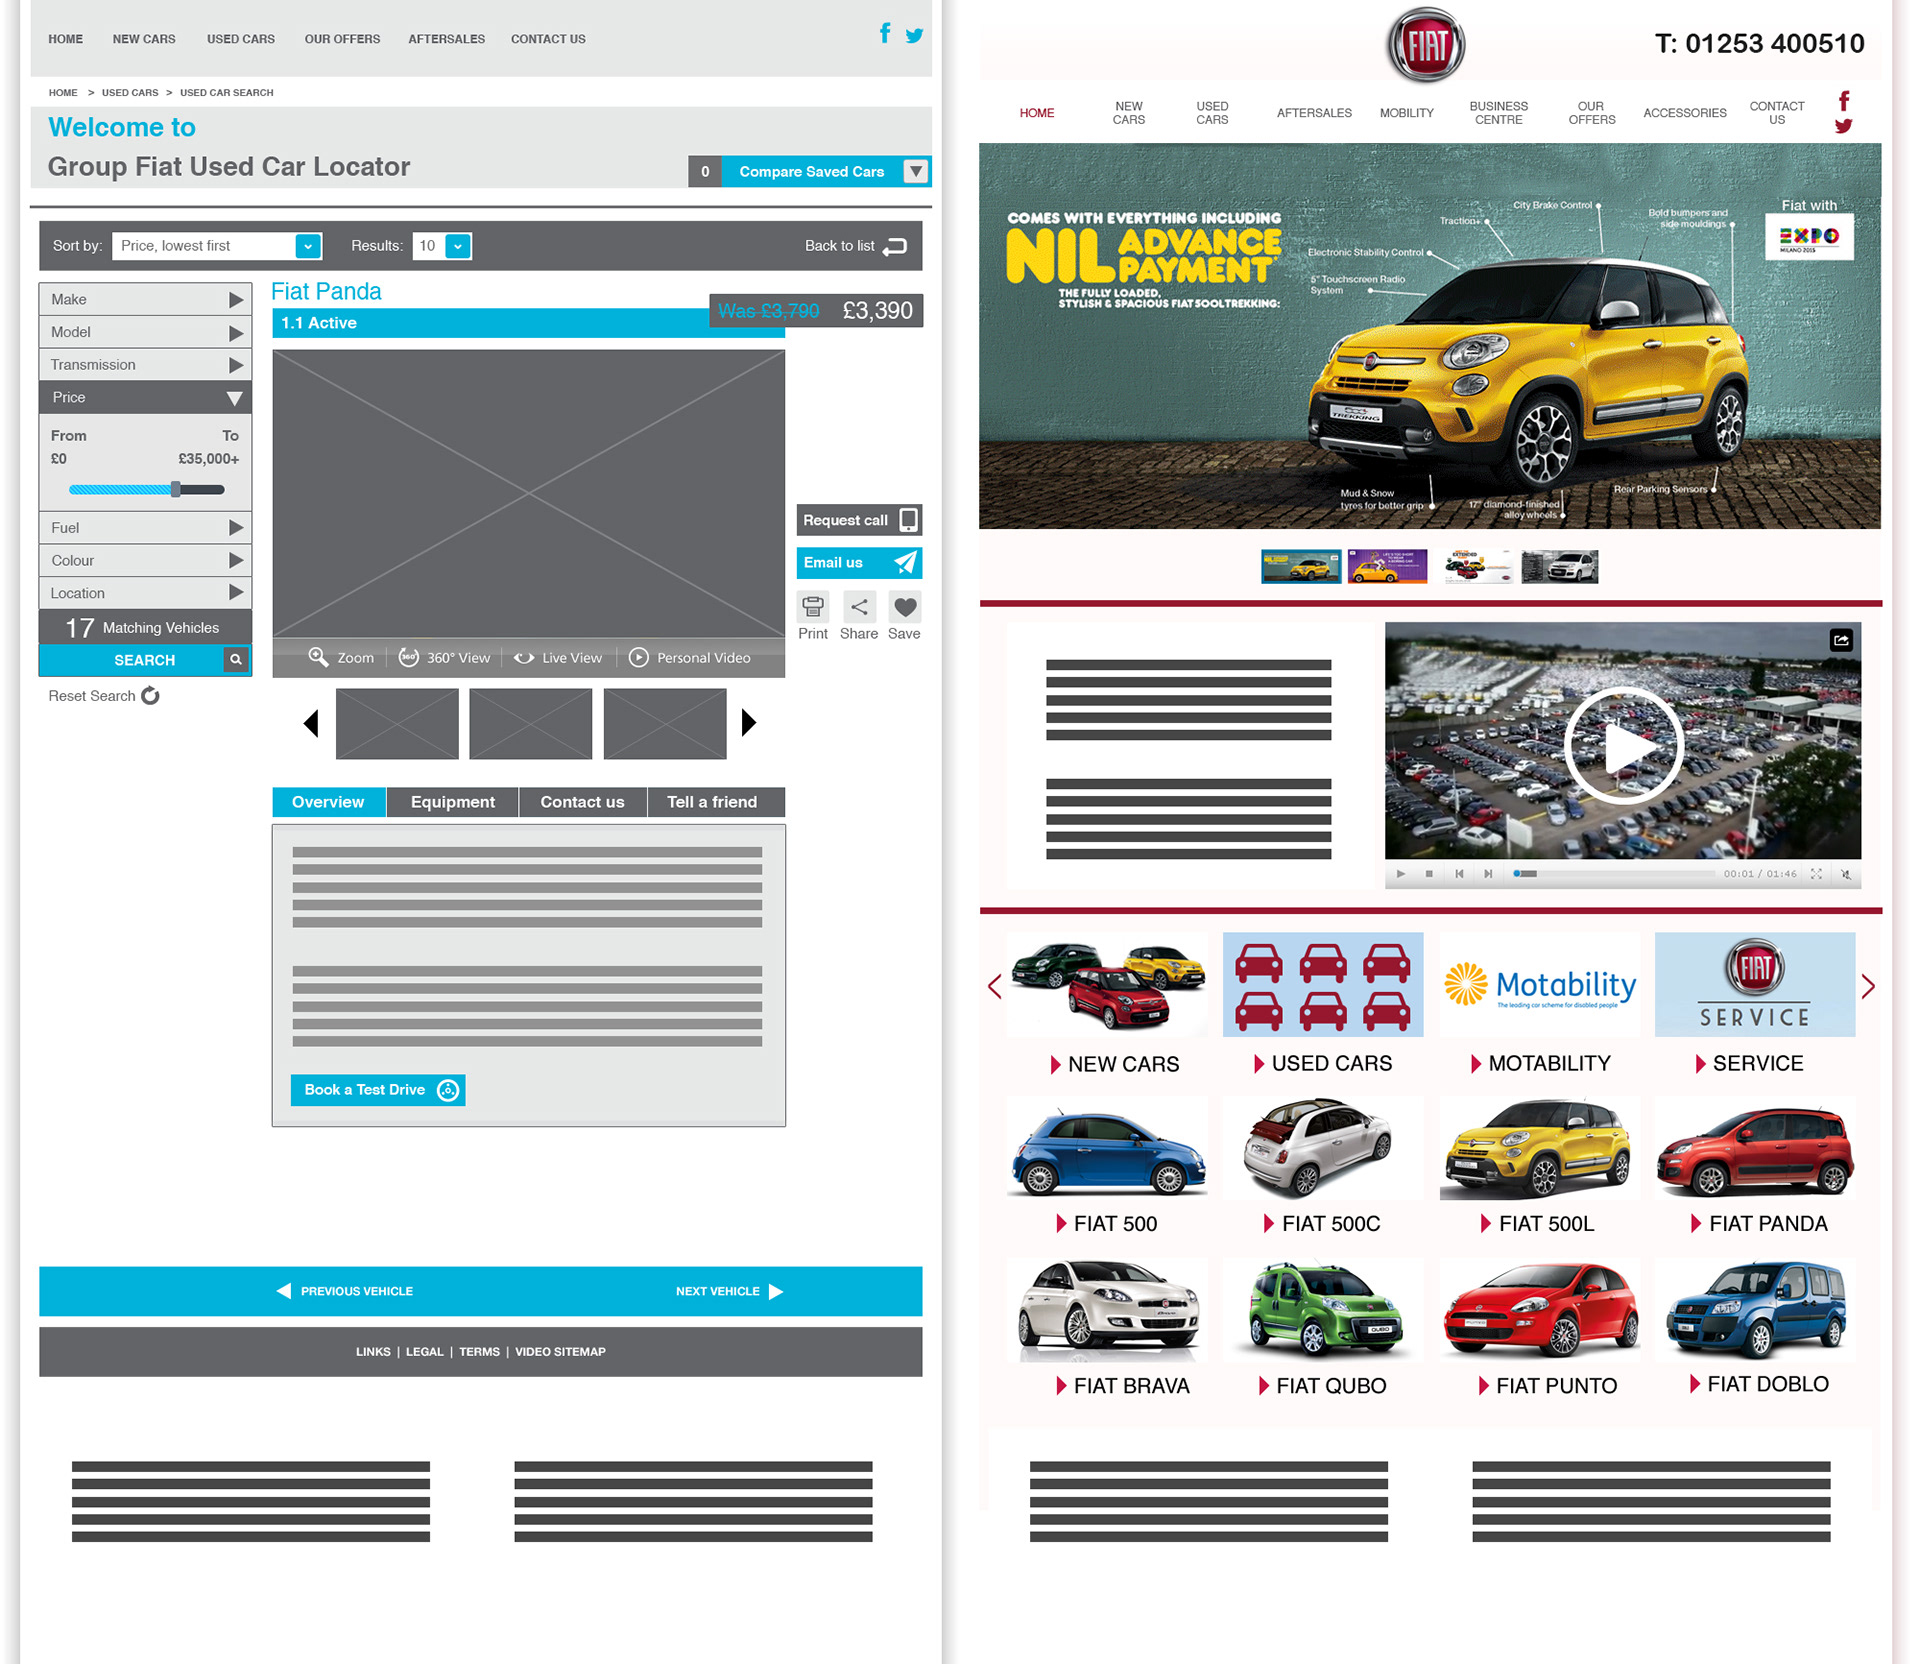Click video toolbar play button
Screen dimensions: 1920x1664
pyautogui.click(x=1401, y=874)
